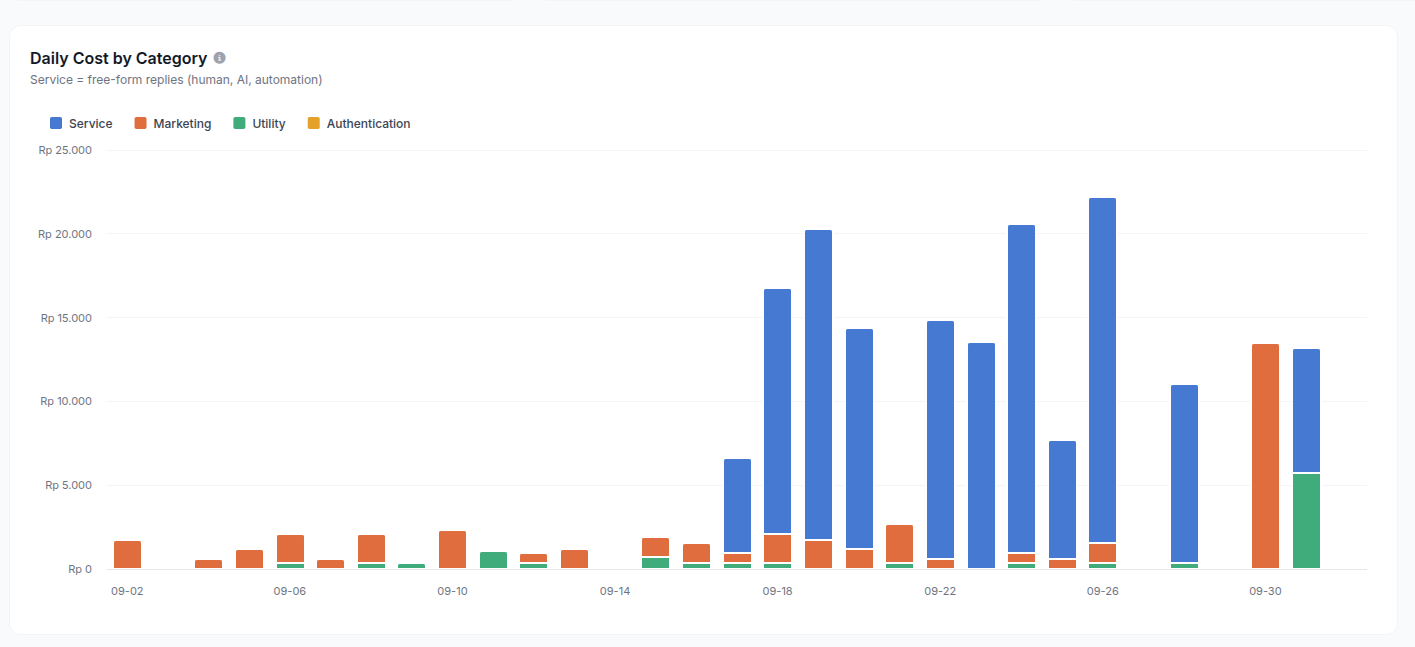Click the 09-22 date label
This screenshot has width=1415, height=647.
tap(940, 591)
